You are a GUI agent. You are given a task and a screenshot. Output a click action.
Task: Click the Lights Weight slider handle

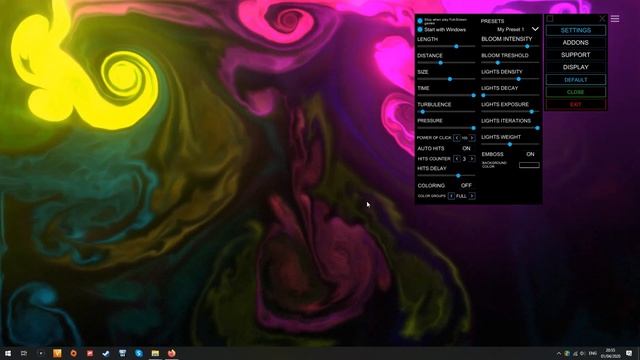(509, 144)
